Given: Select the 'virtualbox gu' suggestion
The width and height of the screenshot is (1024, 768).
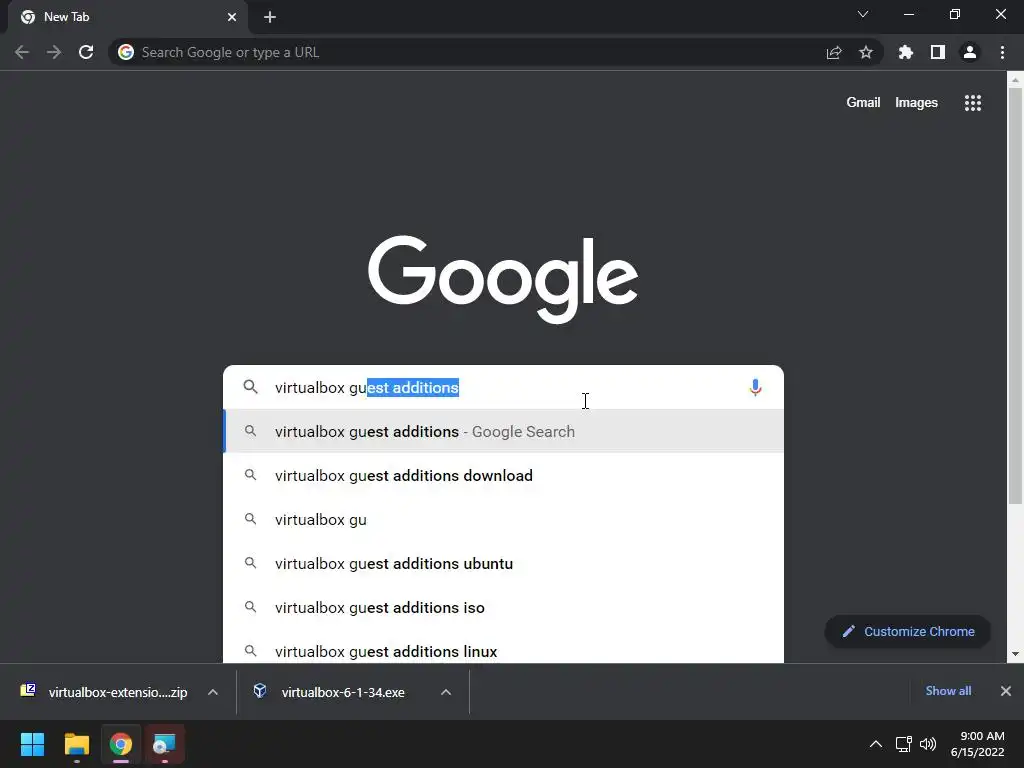Looking at the screenshot, I should point(504,520).
